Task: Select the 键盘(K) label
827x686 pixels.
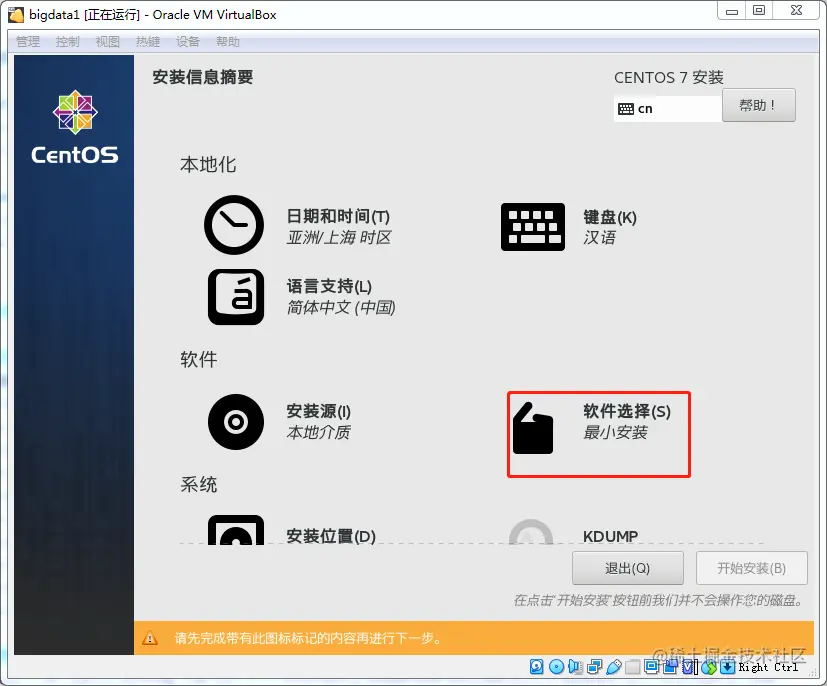Action: coord(610,217)
